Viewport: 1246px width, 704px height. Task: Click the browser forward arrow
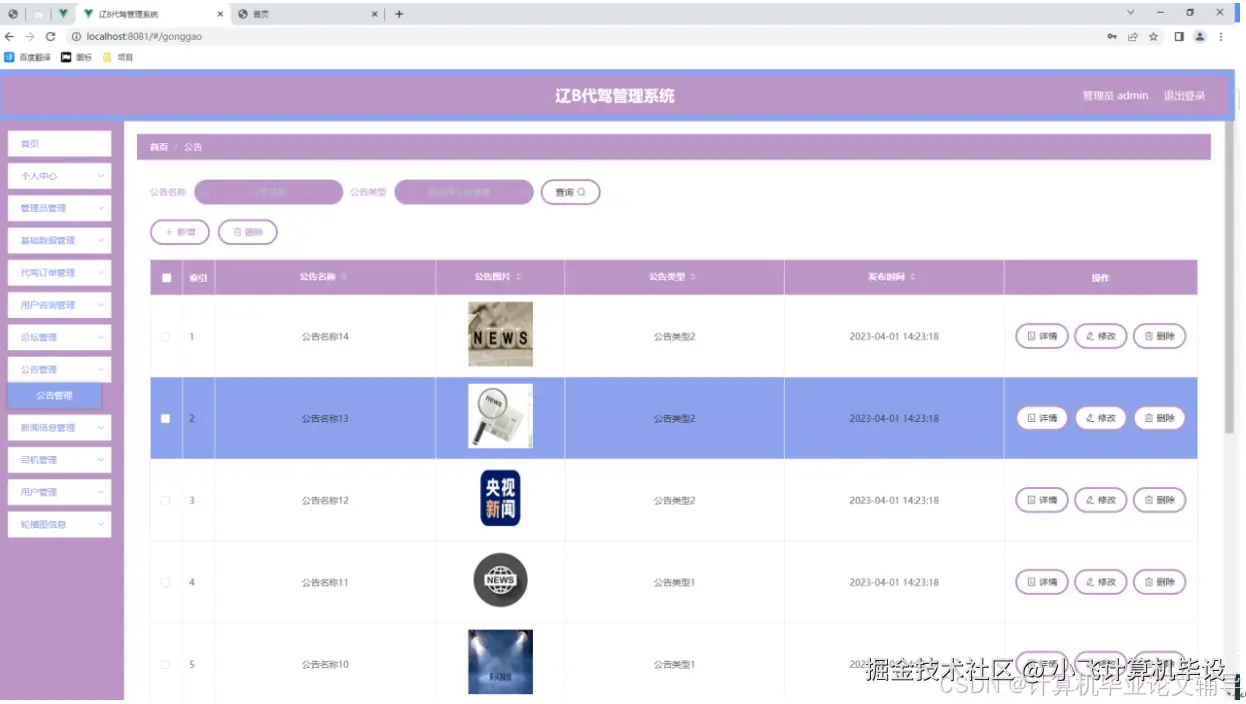click(x=30, y=36)
